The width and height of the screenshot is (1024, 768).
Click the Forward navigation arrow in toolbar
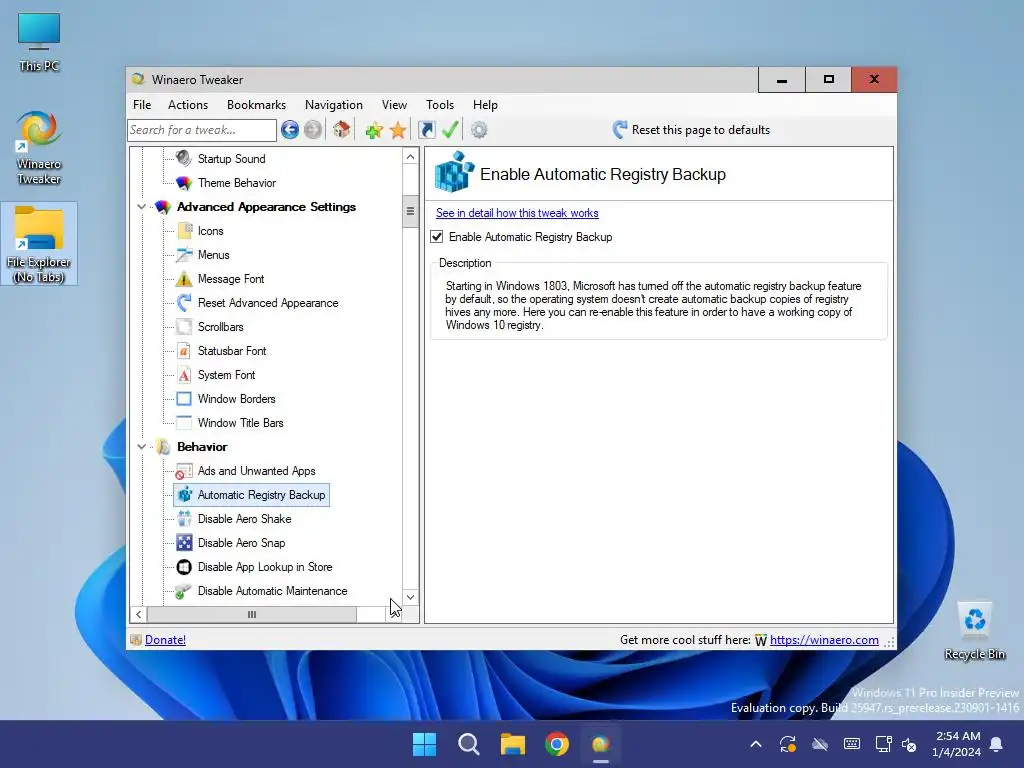tap(313, 130)
